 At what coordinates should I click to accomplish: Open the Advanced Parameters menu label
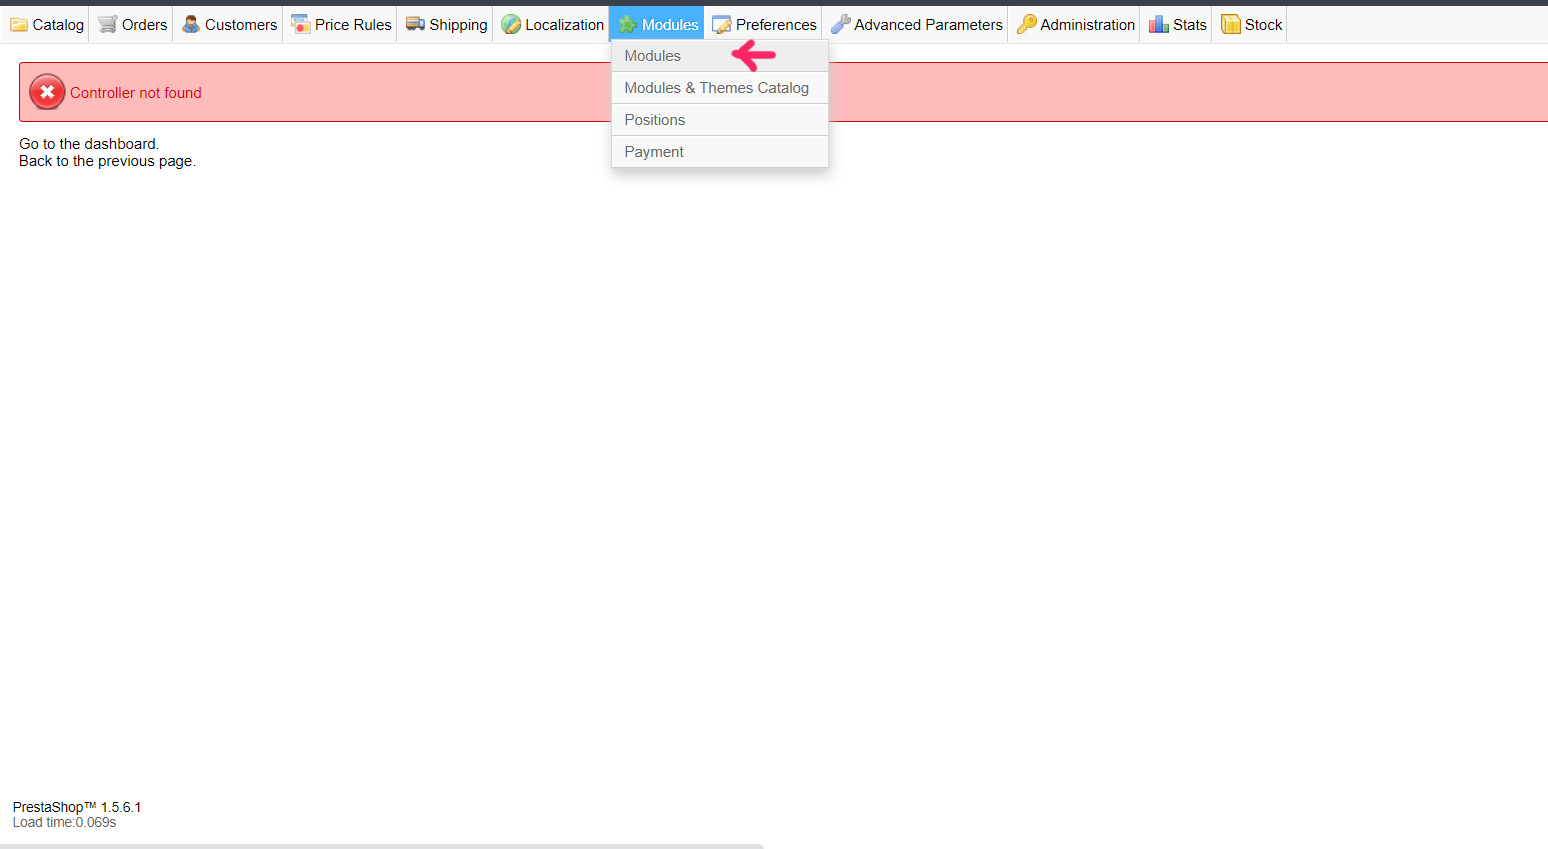click(x=928, y=25)
